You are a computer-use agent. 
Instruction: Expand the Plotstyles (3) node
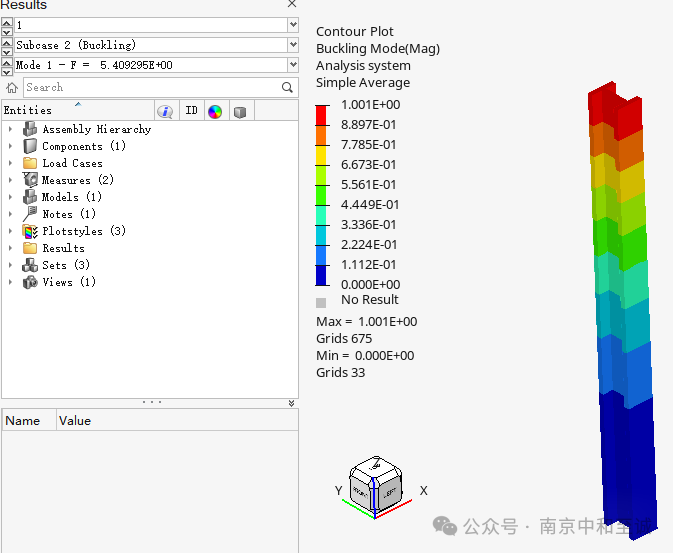coord(10,231)
